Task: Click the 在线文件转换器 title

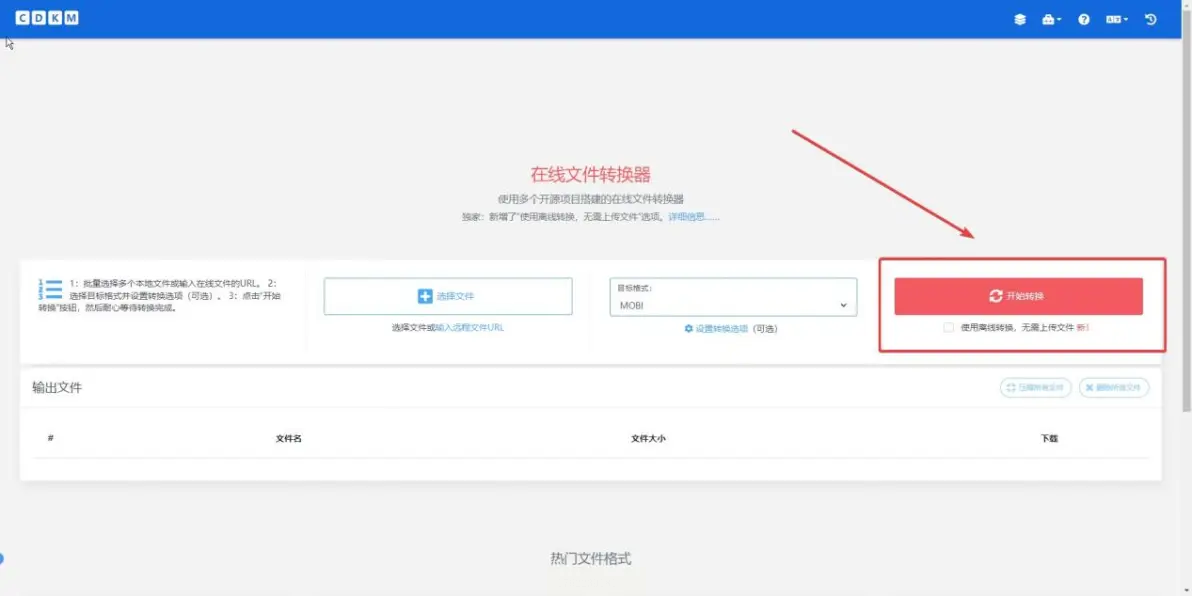Action: coord(591,175)
